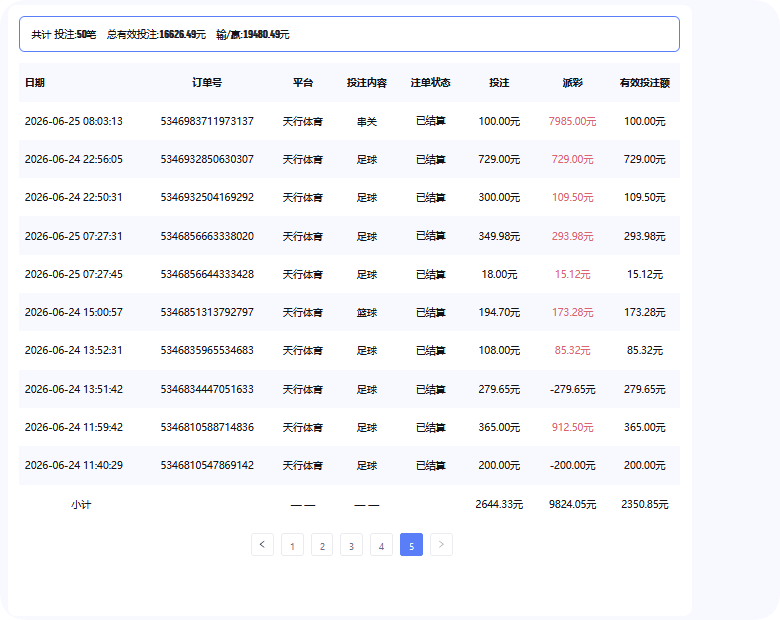Screen dimensions: 780x620
Task: Click date 2026-06-25 08:03:13
Action: coord(74,121)
